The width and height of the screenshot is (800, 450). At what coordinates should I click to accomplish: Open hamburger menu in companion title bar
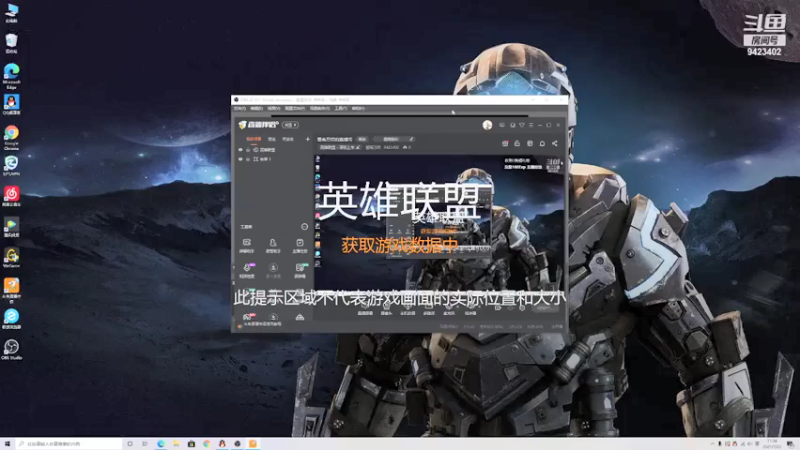pos(531,125)
